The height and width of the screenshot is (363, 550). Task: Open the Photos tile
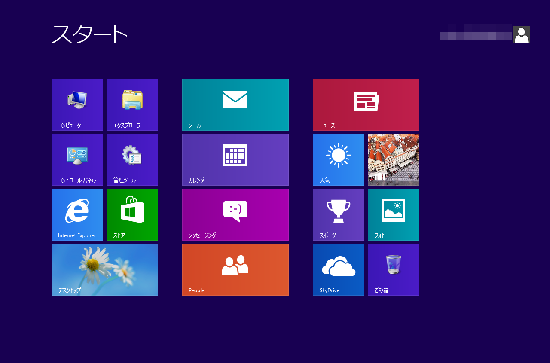click(393, 215)
